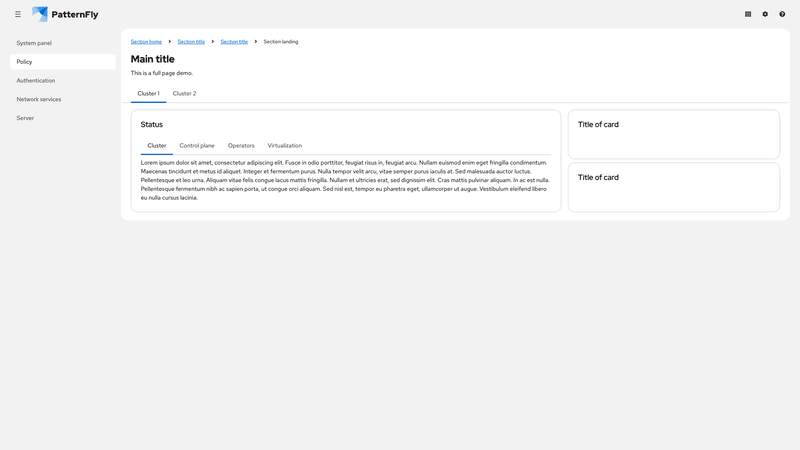
Task: Open help via the question mark icon
Action: [782, 14]
